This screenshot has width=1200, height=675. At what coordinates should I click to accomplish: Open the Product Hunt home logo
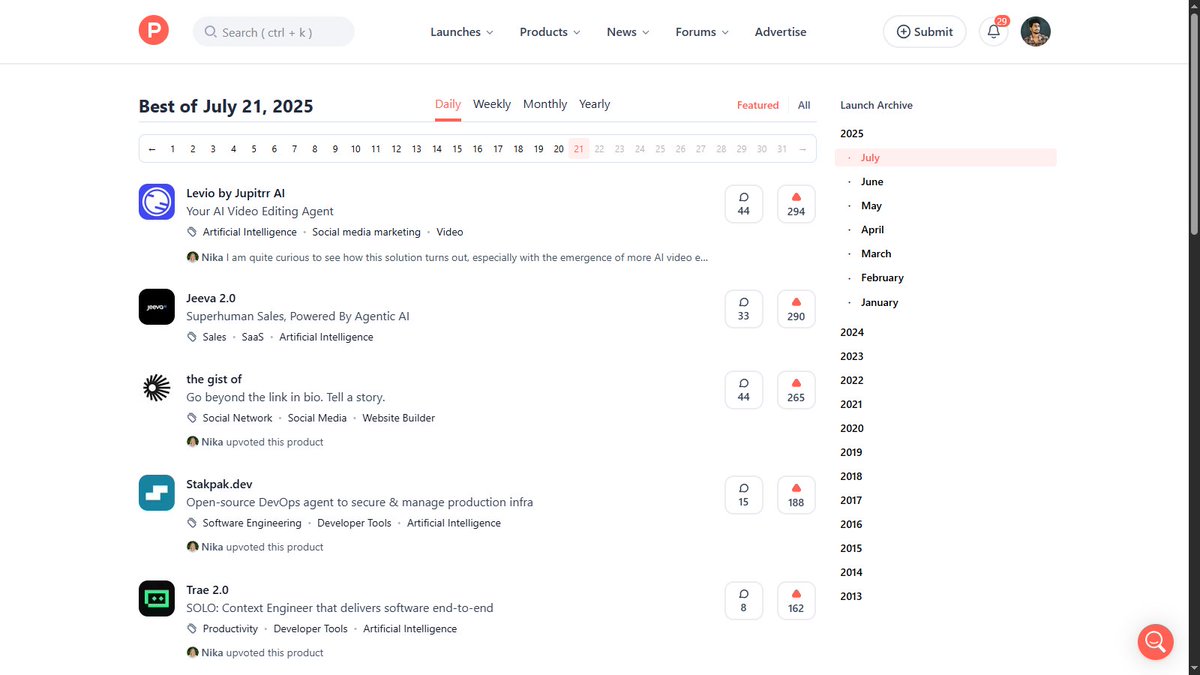tap(155, 32)
